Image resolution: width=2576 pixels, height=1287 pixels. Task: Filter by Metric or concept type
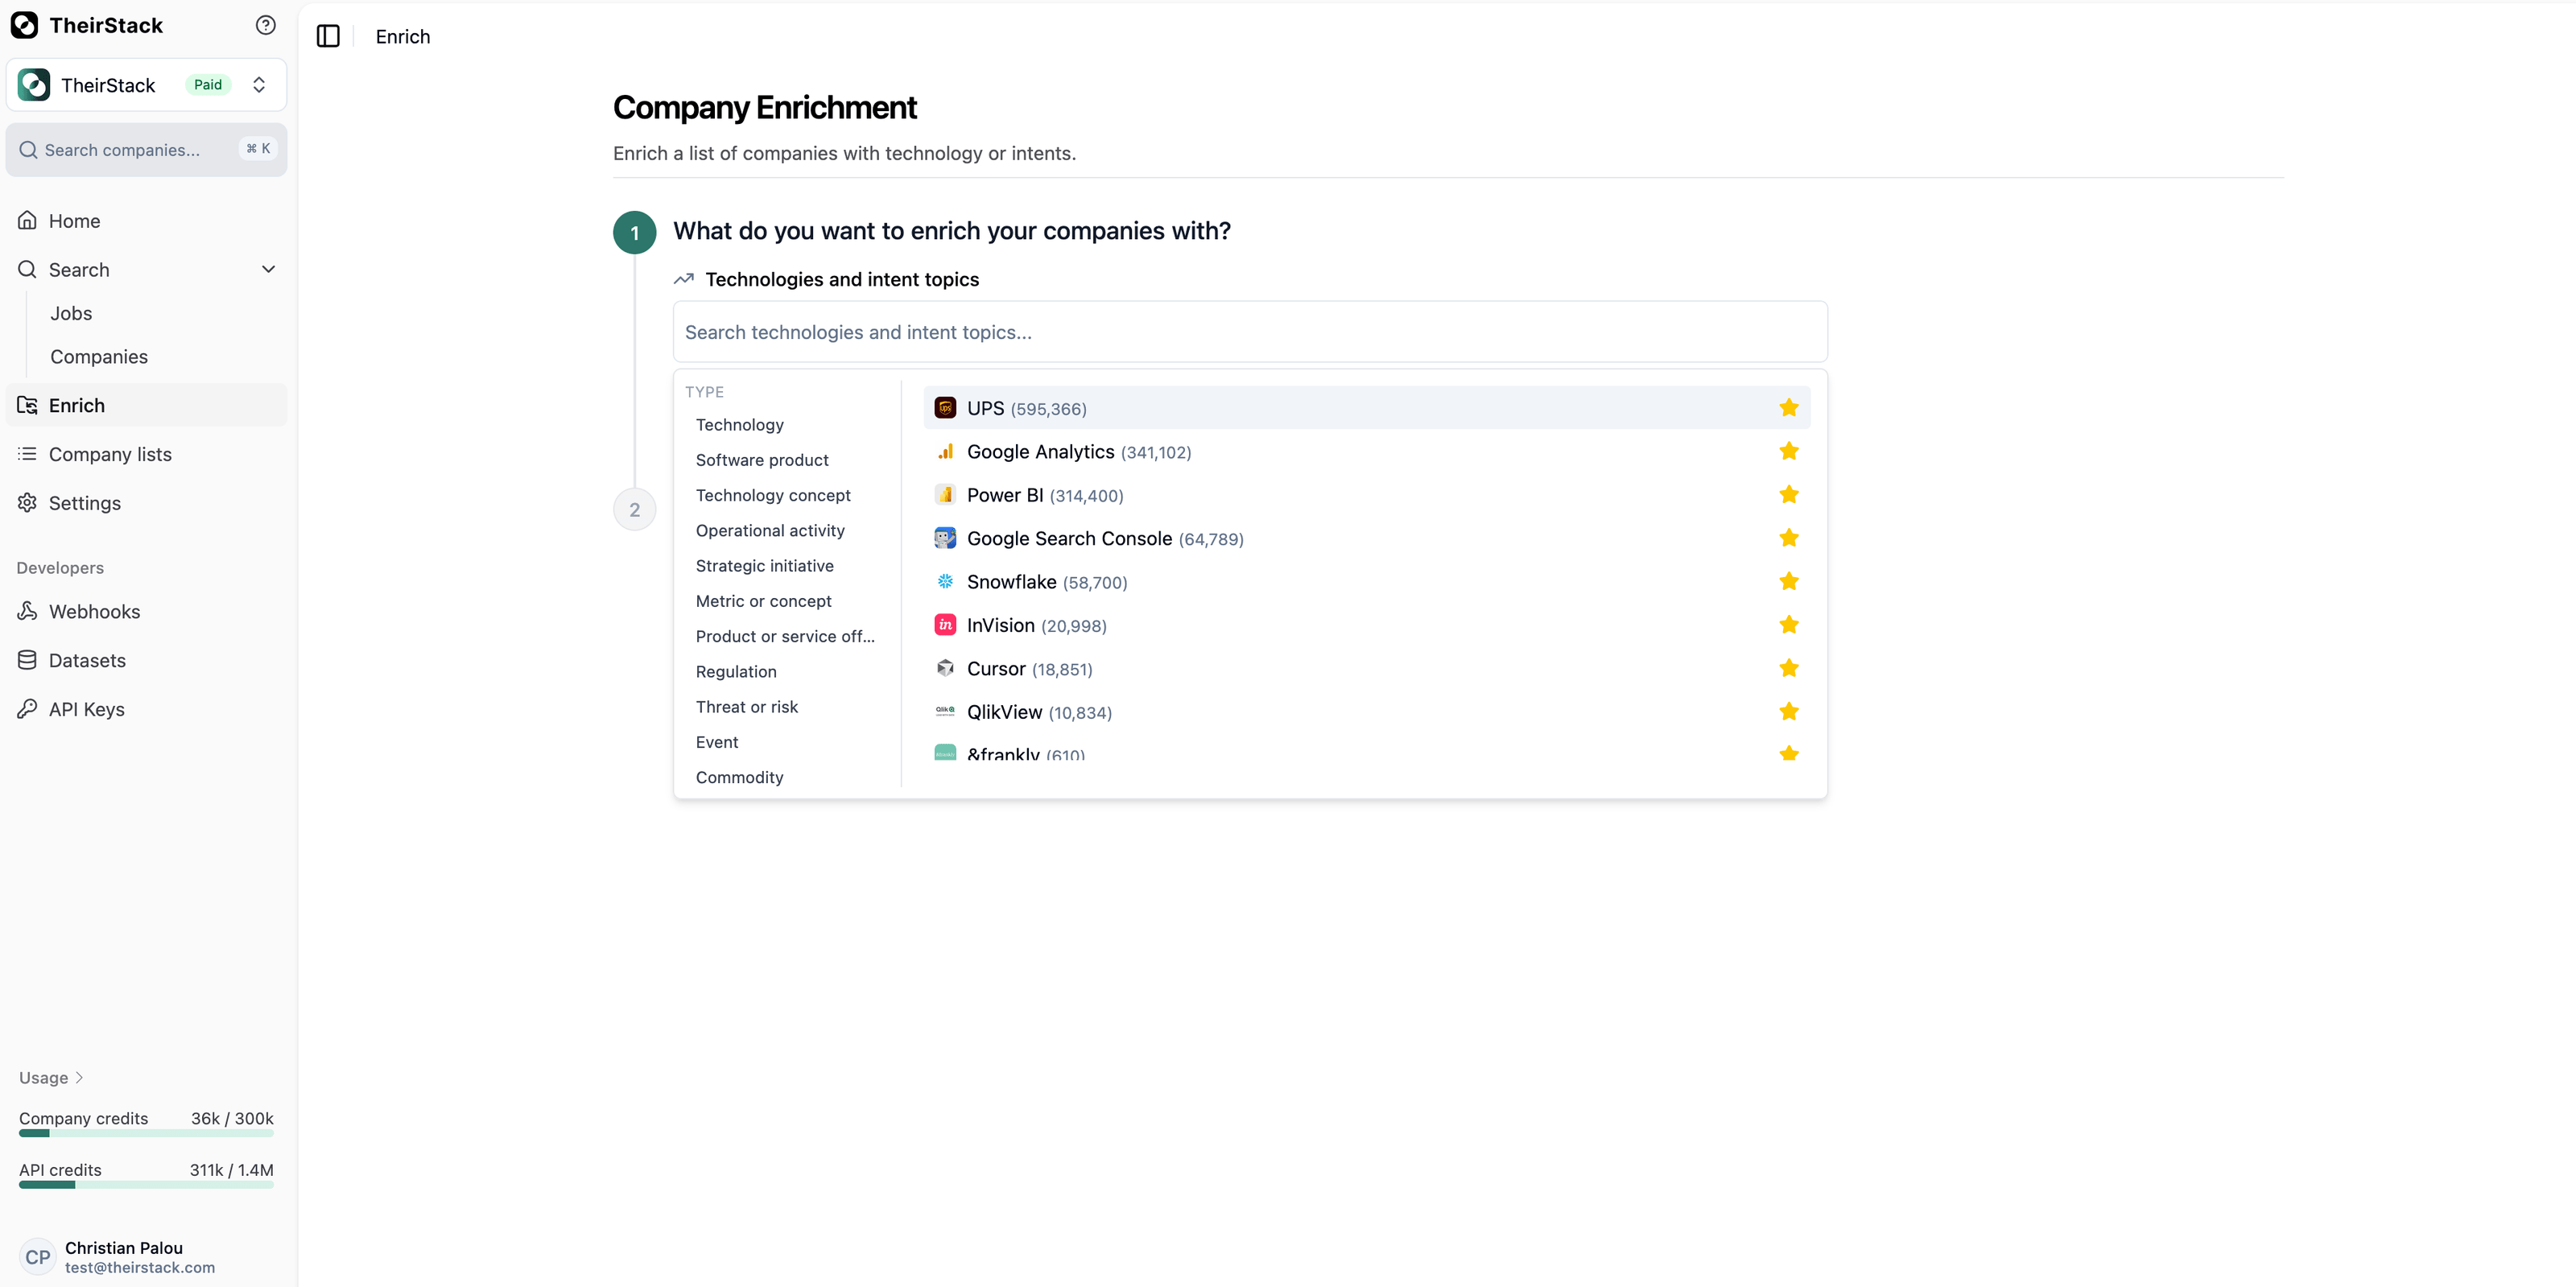click(x=763, y=601)
